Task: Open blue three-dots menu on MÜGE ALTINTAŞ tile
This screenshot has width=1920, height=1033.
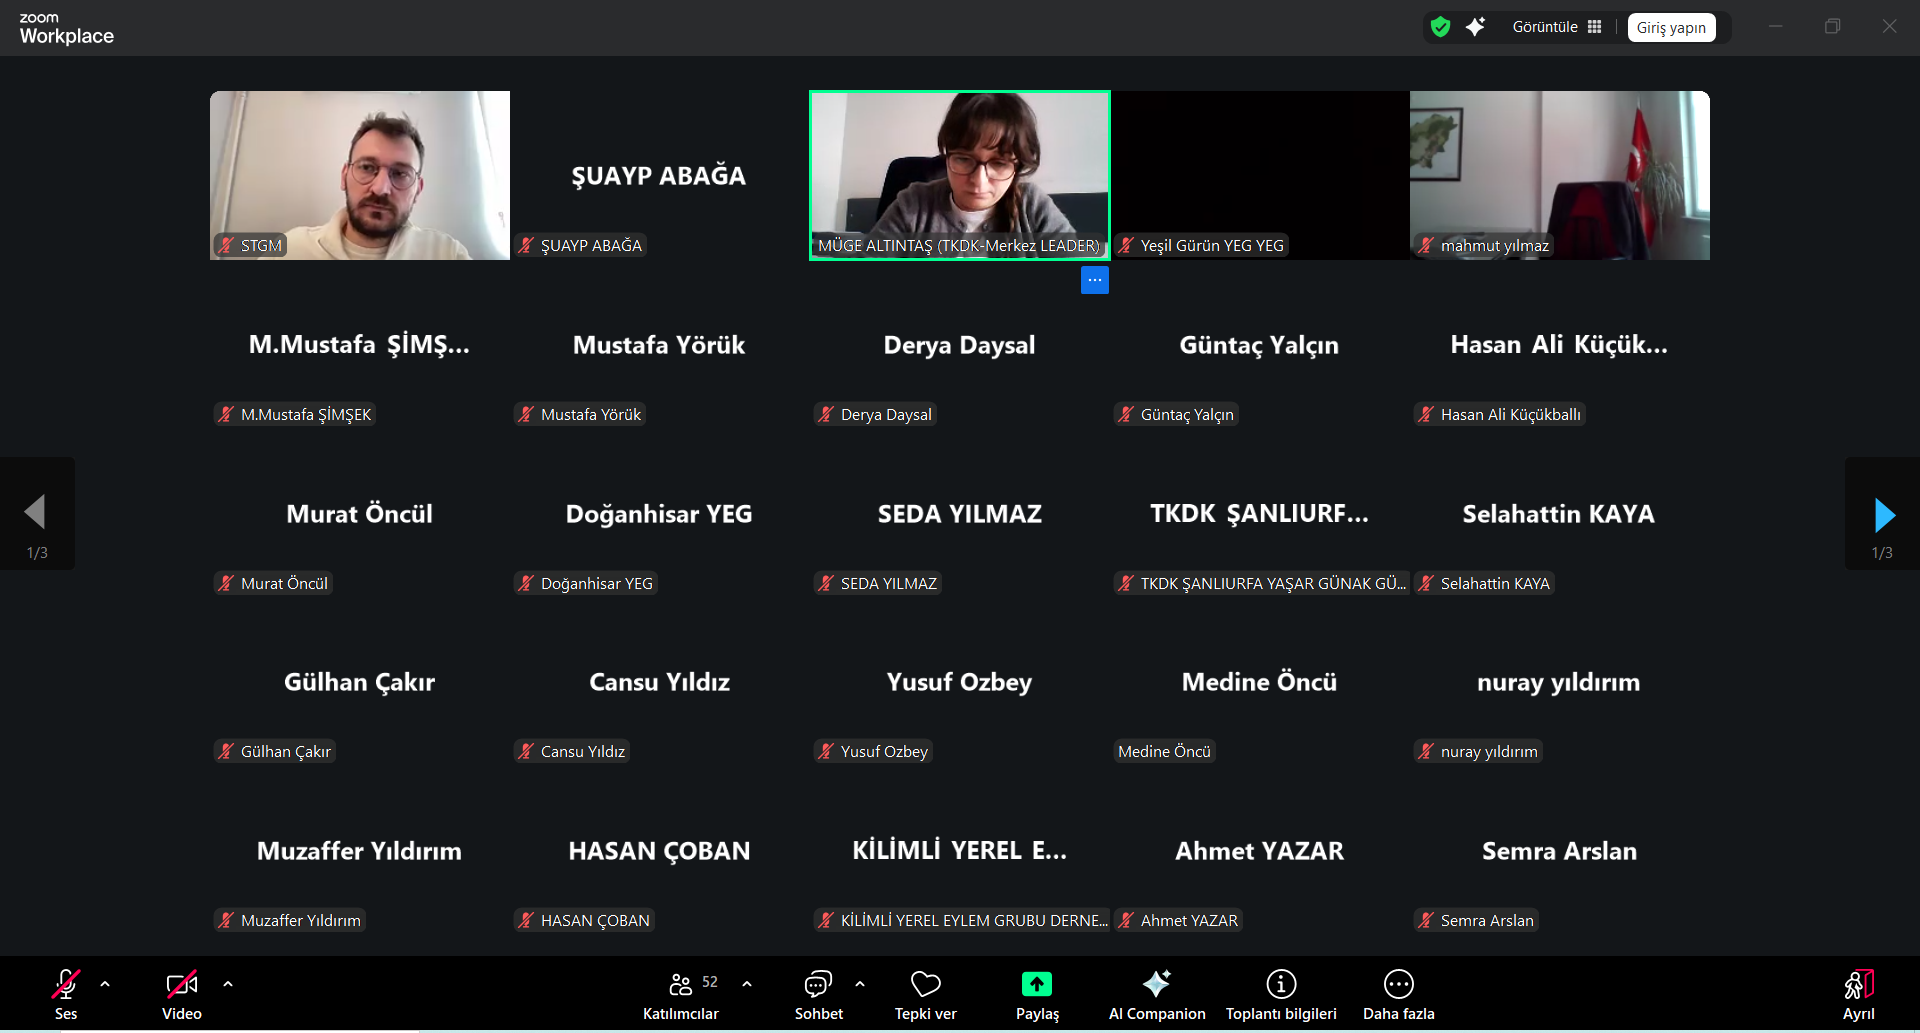Action: pos(1094,280)
